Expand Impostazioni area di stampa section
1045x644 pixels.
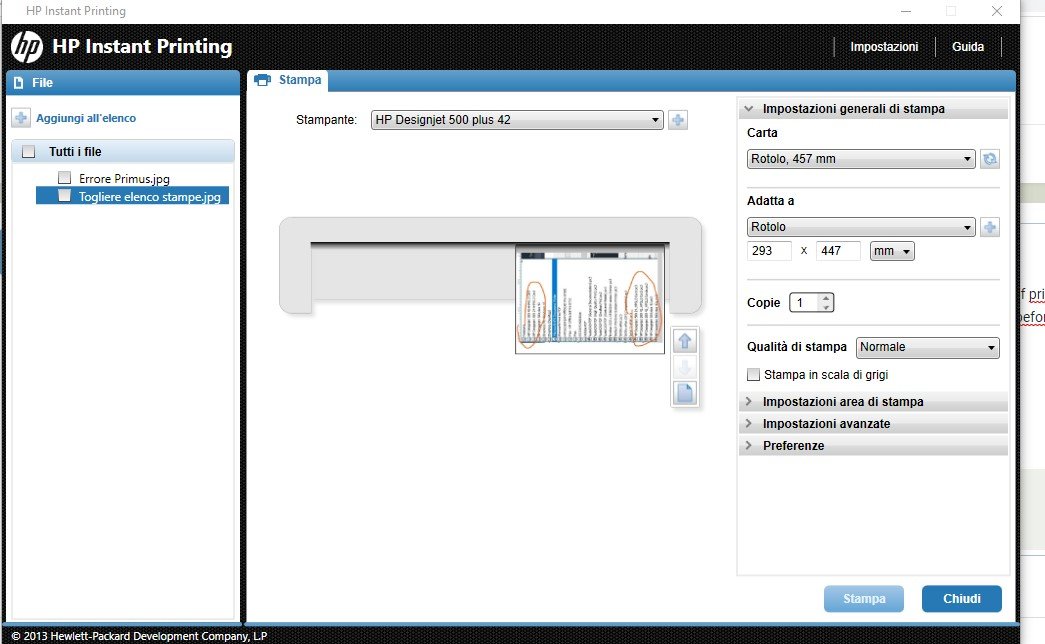click(x=873, y=401)
